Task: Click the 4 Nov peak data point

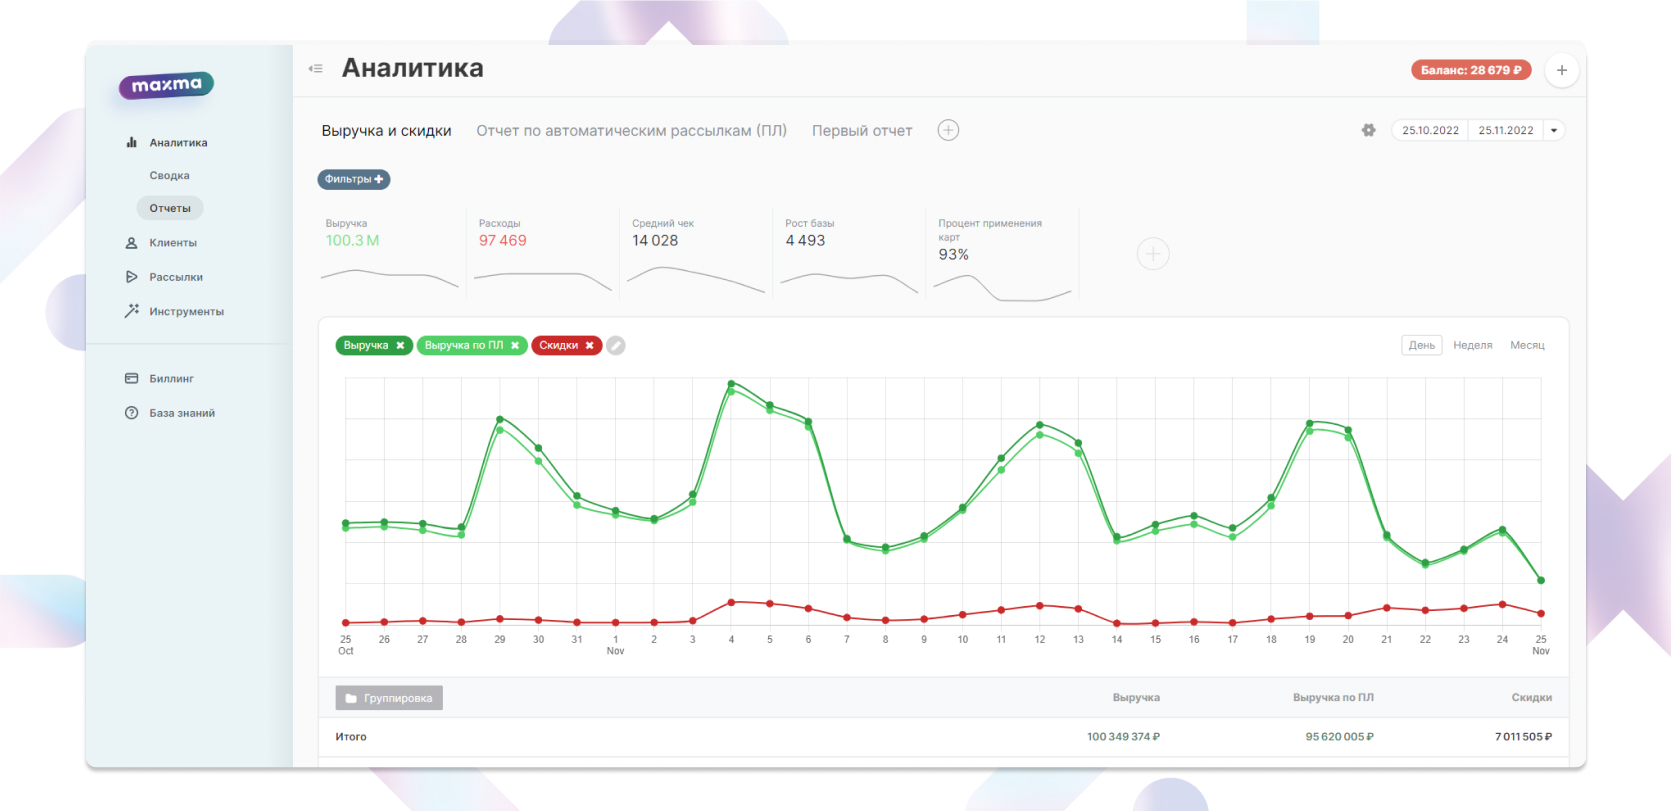Action: pyautogui.click(x=731, y=384)
